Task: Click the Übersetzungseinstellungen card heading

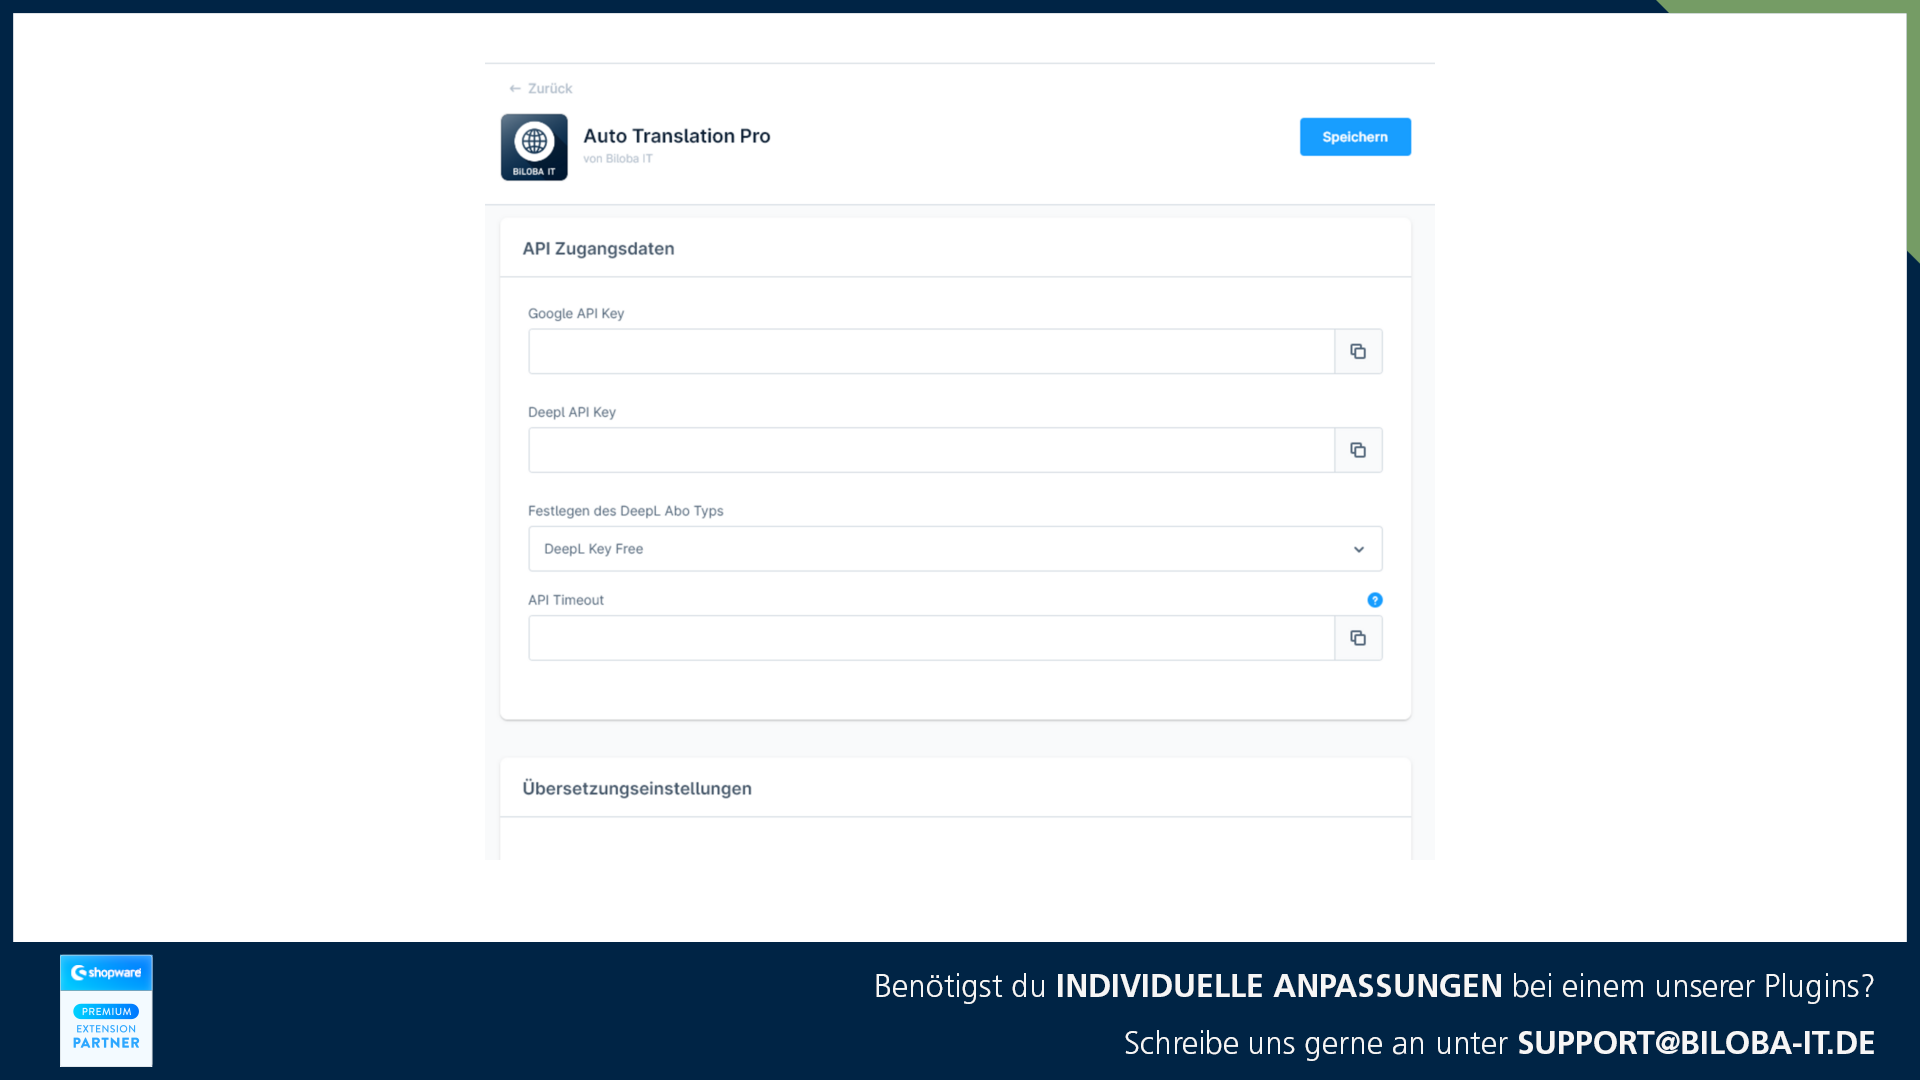Action: point(637,788)
